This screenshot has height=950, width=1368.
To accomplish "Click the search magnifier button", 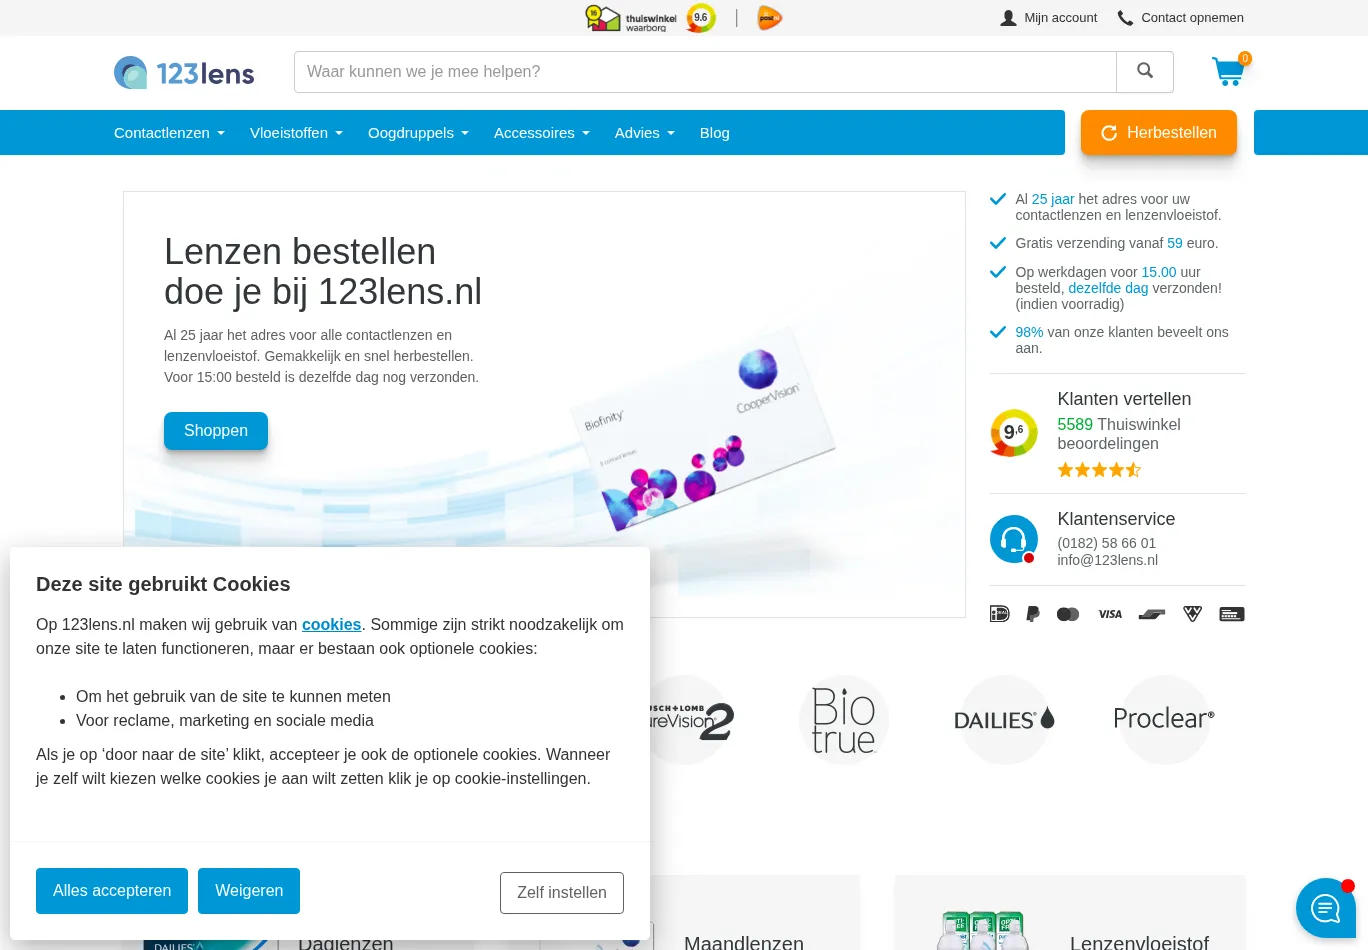I will 1145,72.
